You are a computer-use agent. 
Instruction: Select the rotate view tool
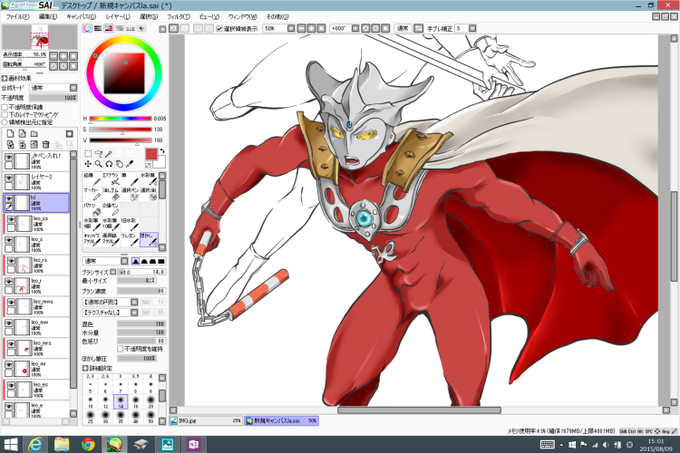109,164
